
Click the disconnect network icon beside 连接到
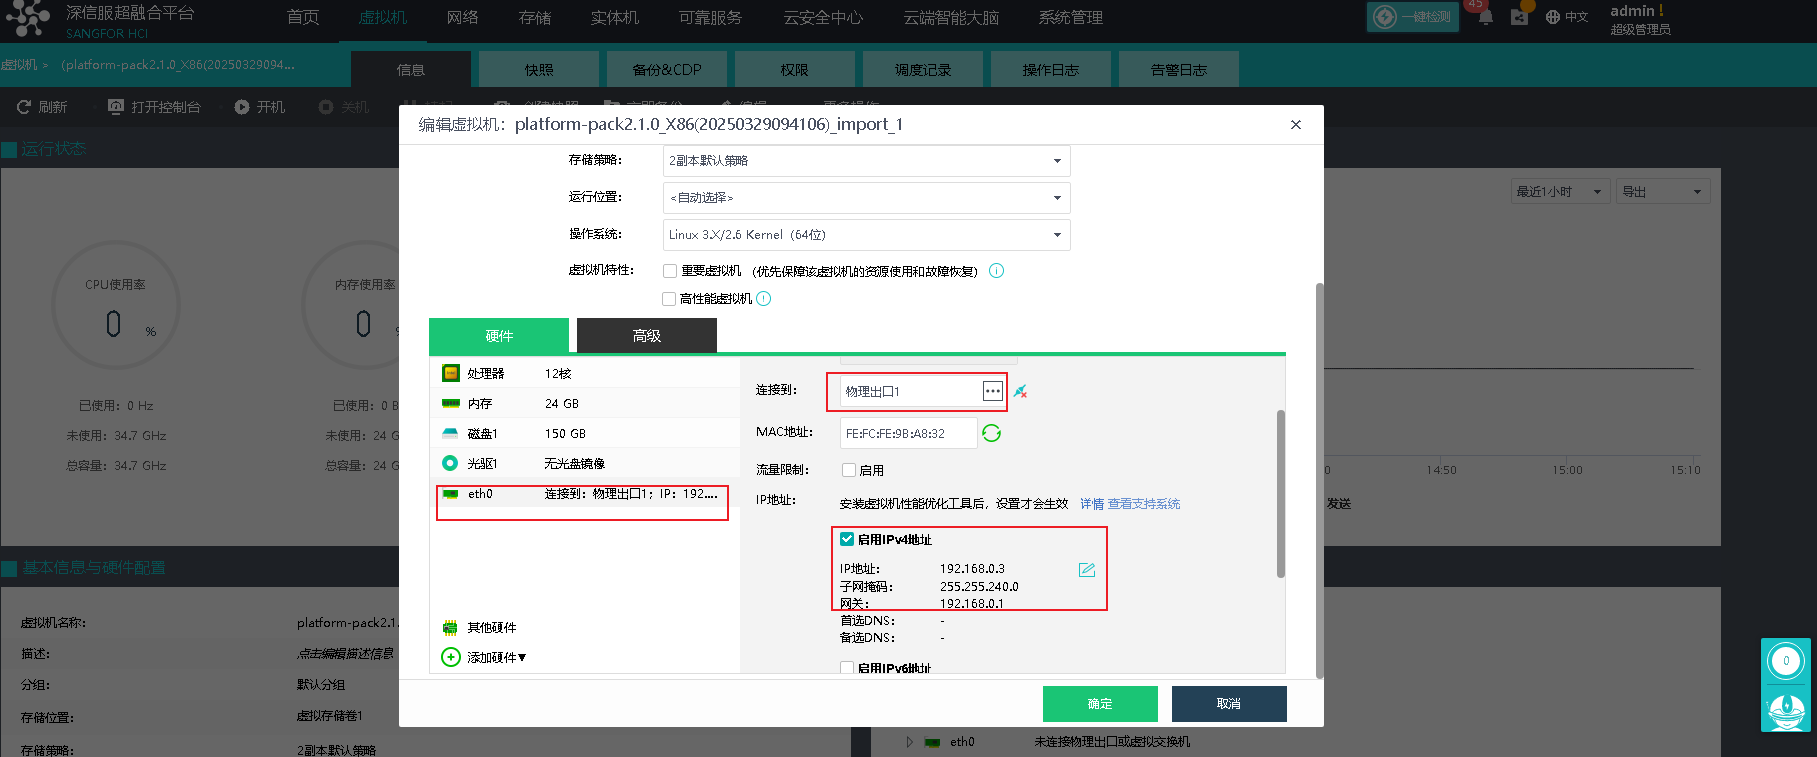point(1020,391)
